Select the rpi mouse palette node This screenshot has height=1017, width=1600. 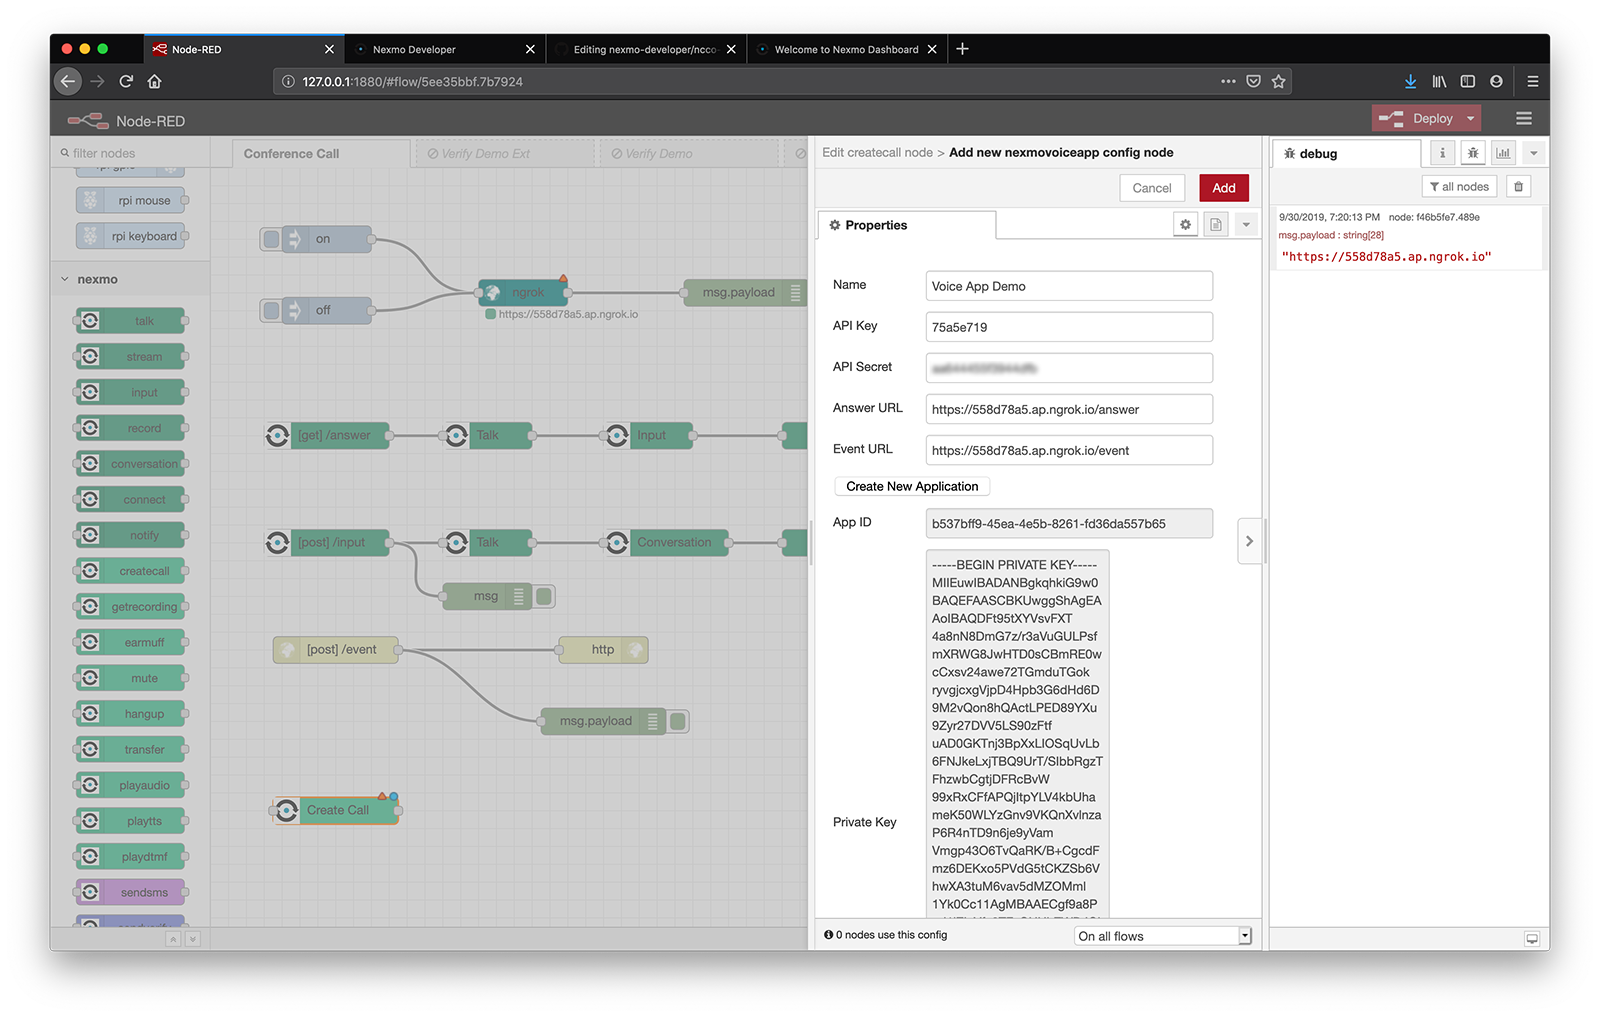[130, 200]
